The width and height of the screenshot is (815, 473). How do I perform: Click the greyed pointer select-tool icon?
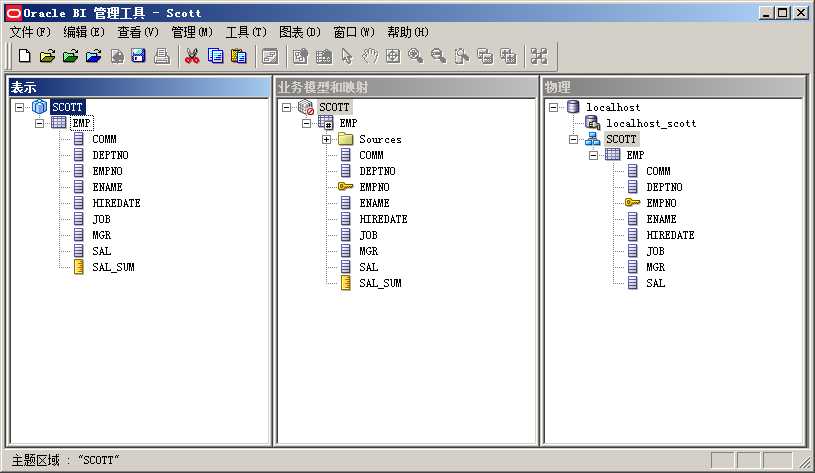click(x=347, y=56)
